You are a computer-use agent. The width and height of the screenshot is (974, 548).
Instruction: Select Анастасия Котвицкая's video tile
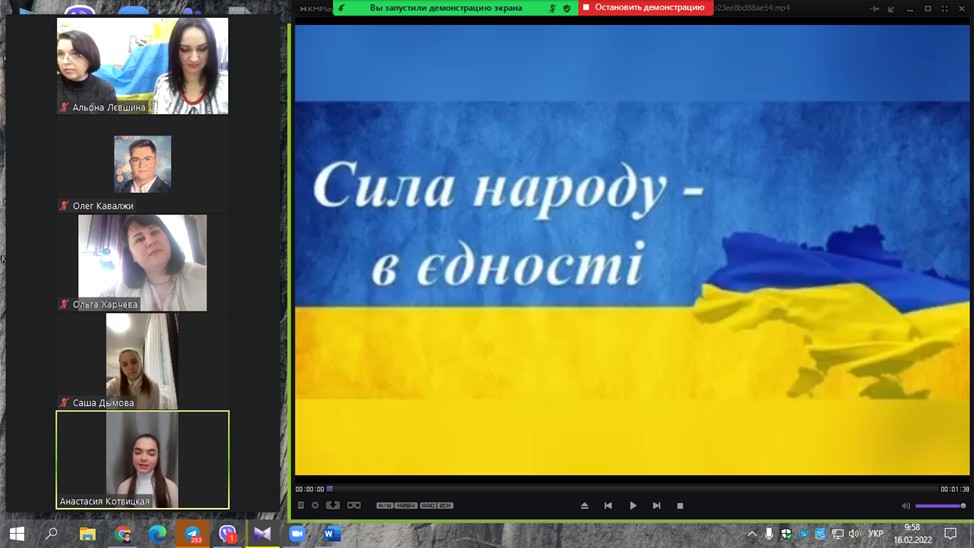(142, 460)
